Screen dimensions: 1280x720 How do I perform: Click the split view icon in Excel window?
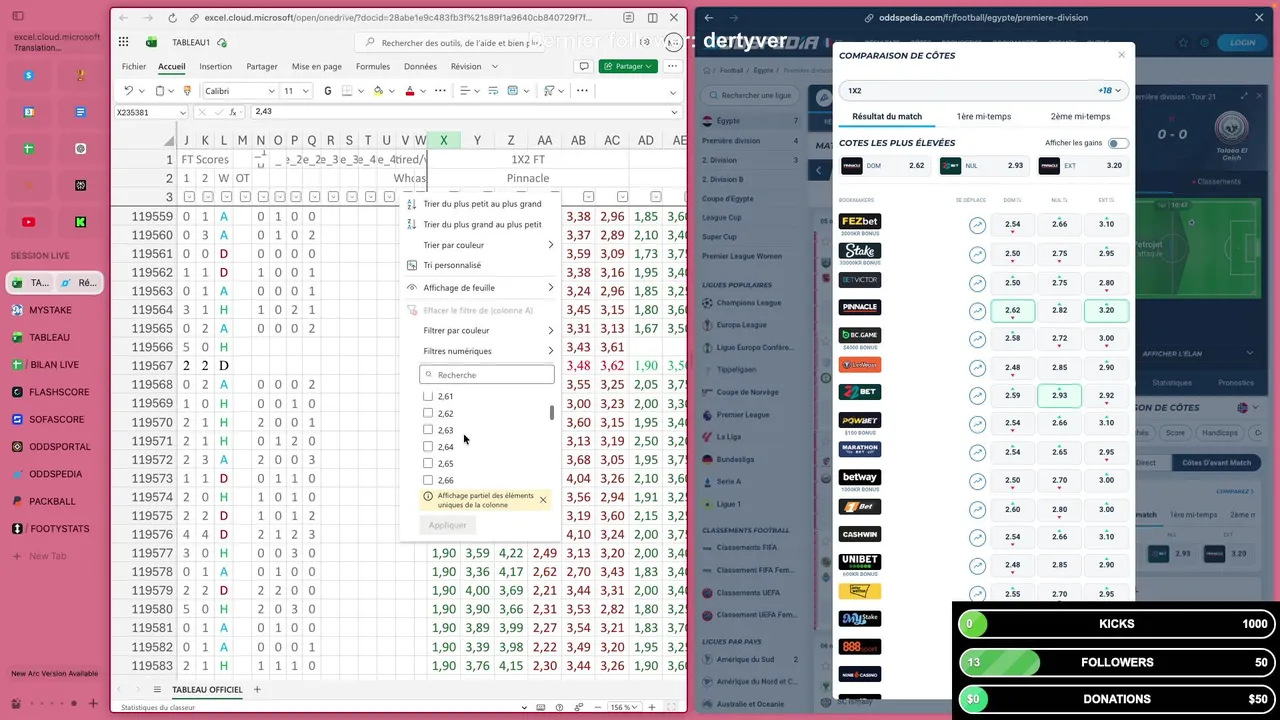[652, 18]
